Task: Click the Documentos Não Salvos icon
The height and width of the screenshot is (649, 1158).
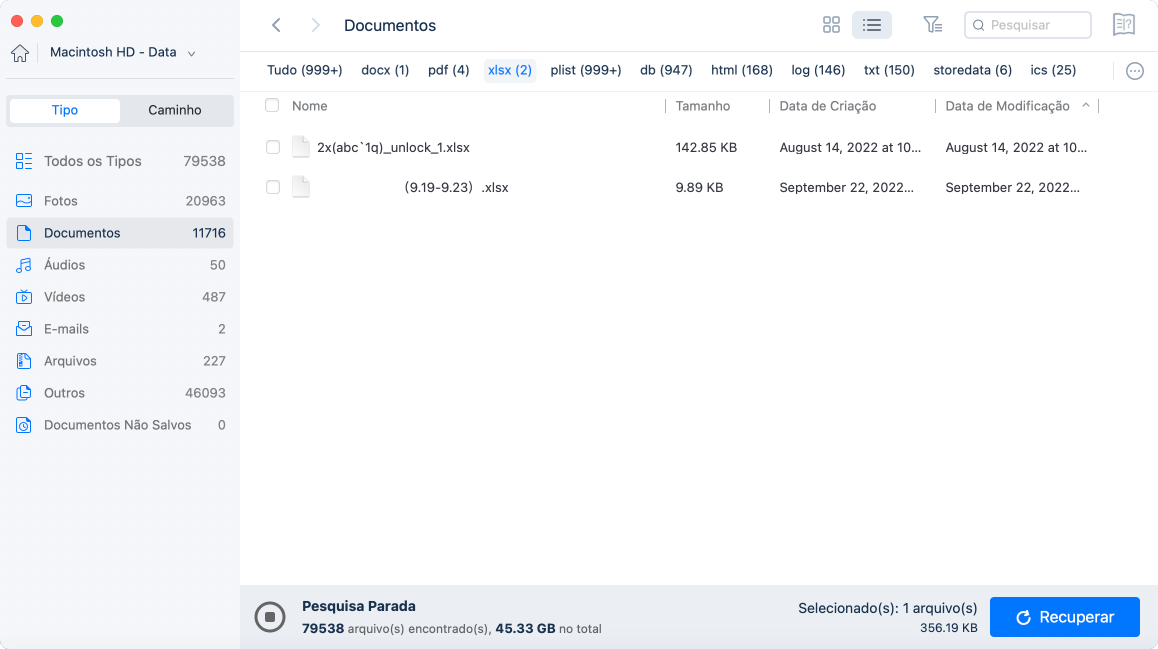Action: (24, 425)
